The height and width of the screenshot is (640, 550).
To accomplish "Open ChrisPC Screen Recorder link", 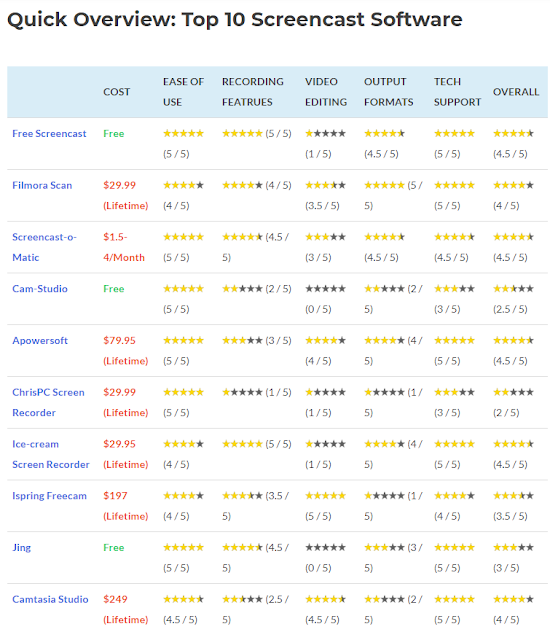I will pyautogui.click(x=48, y=402).
